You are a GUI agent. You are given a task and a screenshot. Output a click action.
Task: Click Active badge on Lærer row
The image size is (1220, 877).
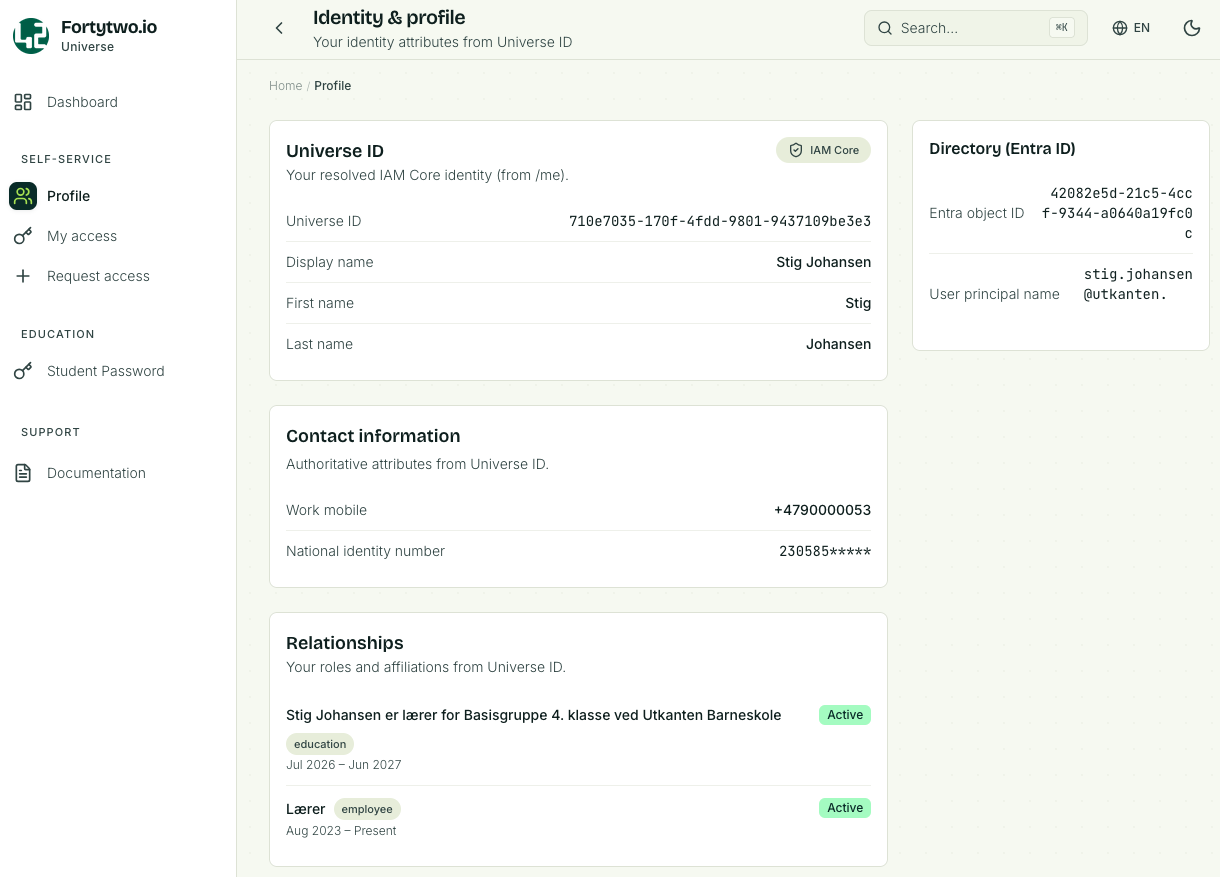(845, 808)
